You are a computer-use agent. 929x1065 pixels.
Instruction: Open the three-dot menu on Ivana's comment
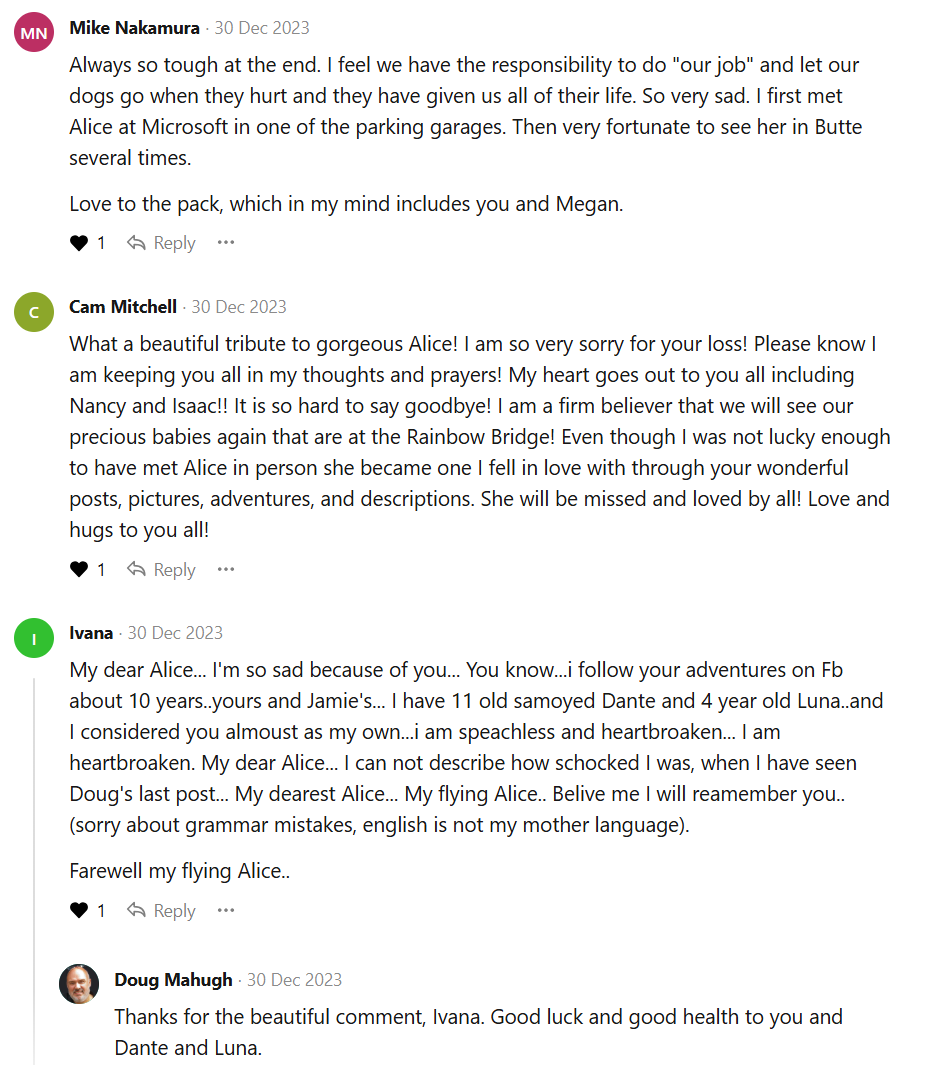click(226, 911)
